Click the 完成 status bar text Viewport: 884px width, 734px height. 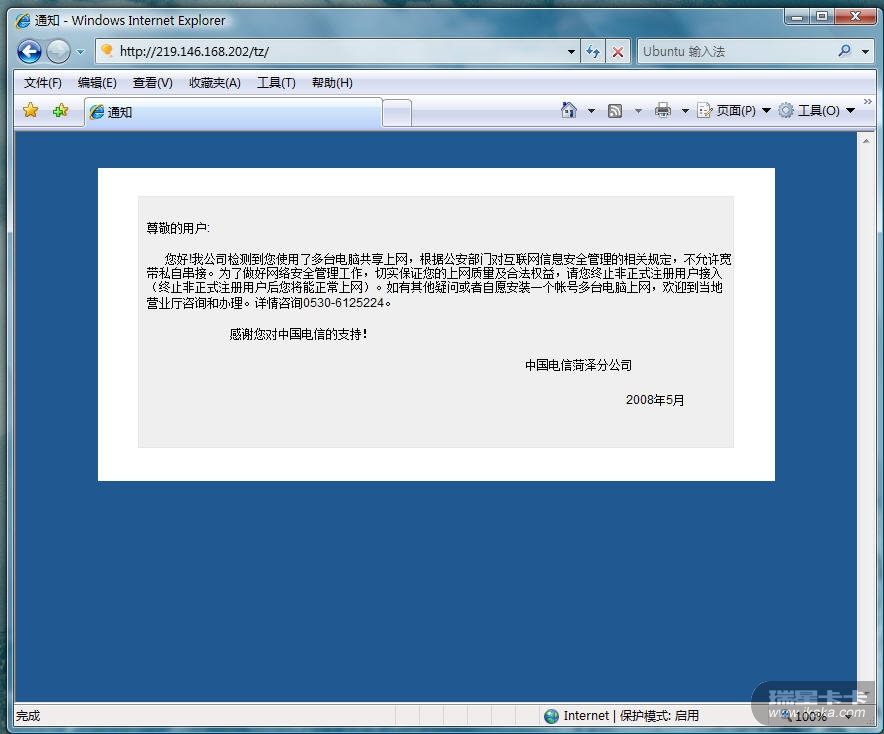(x=28, y=716)
